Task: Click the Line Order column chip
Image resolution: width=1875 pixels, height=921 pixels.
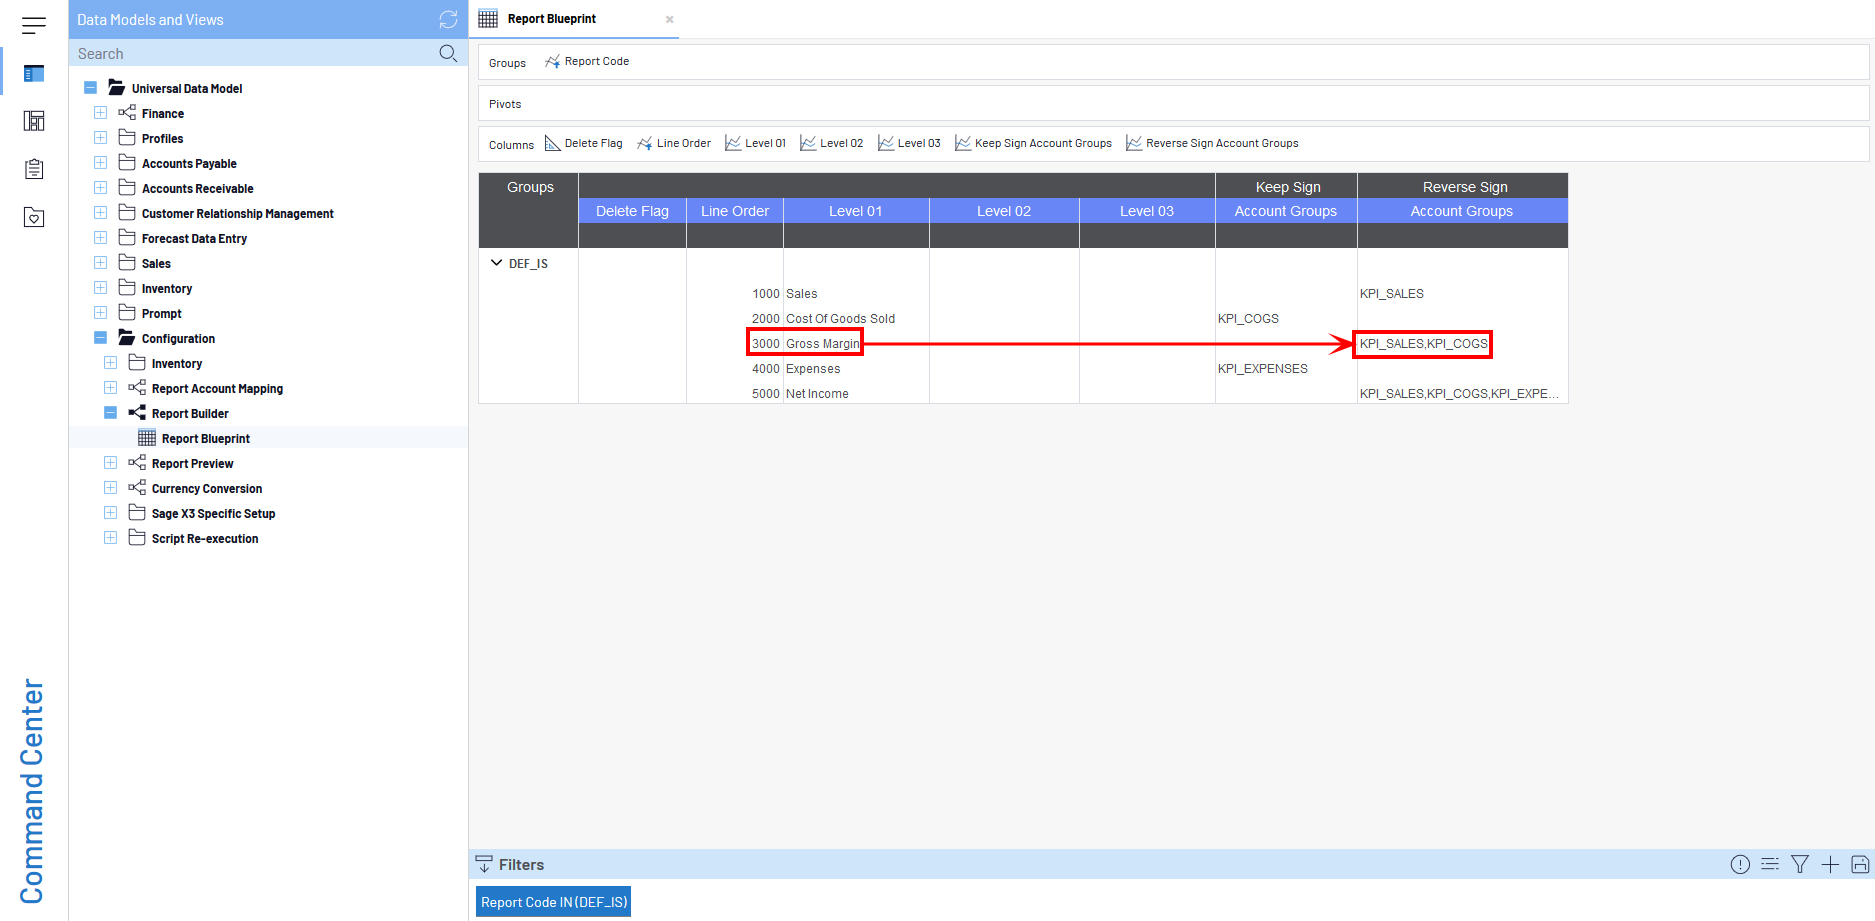Action: click(x=674, y=144)
